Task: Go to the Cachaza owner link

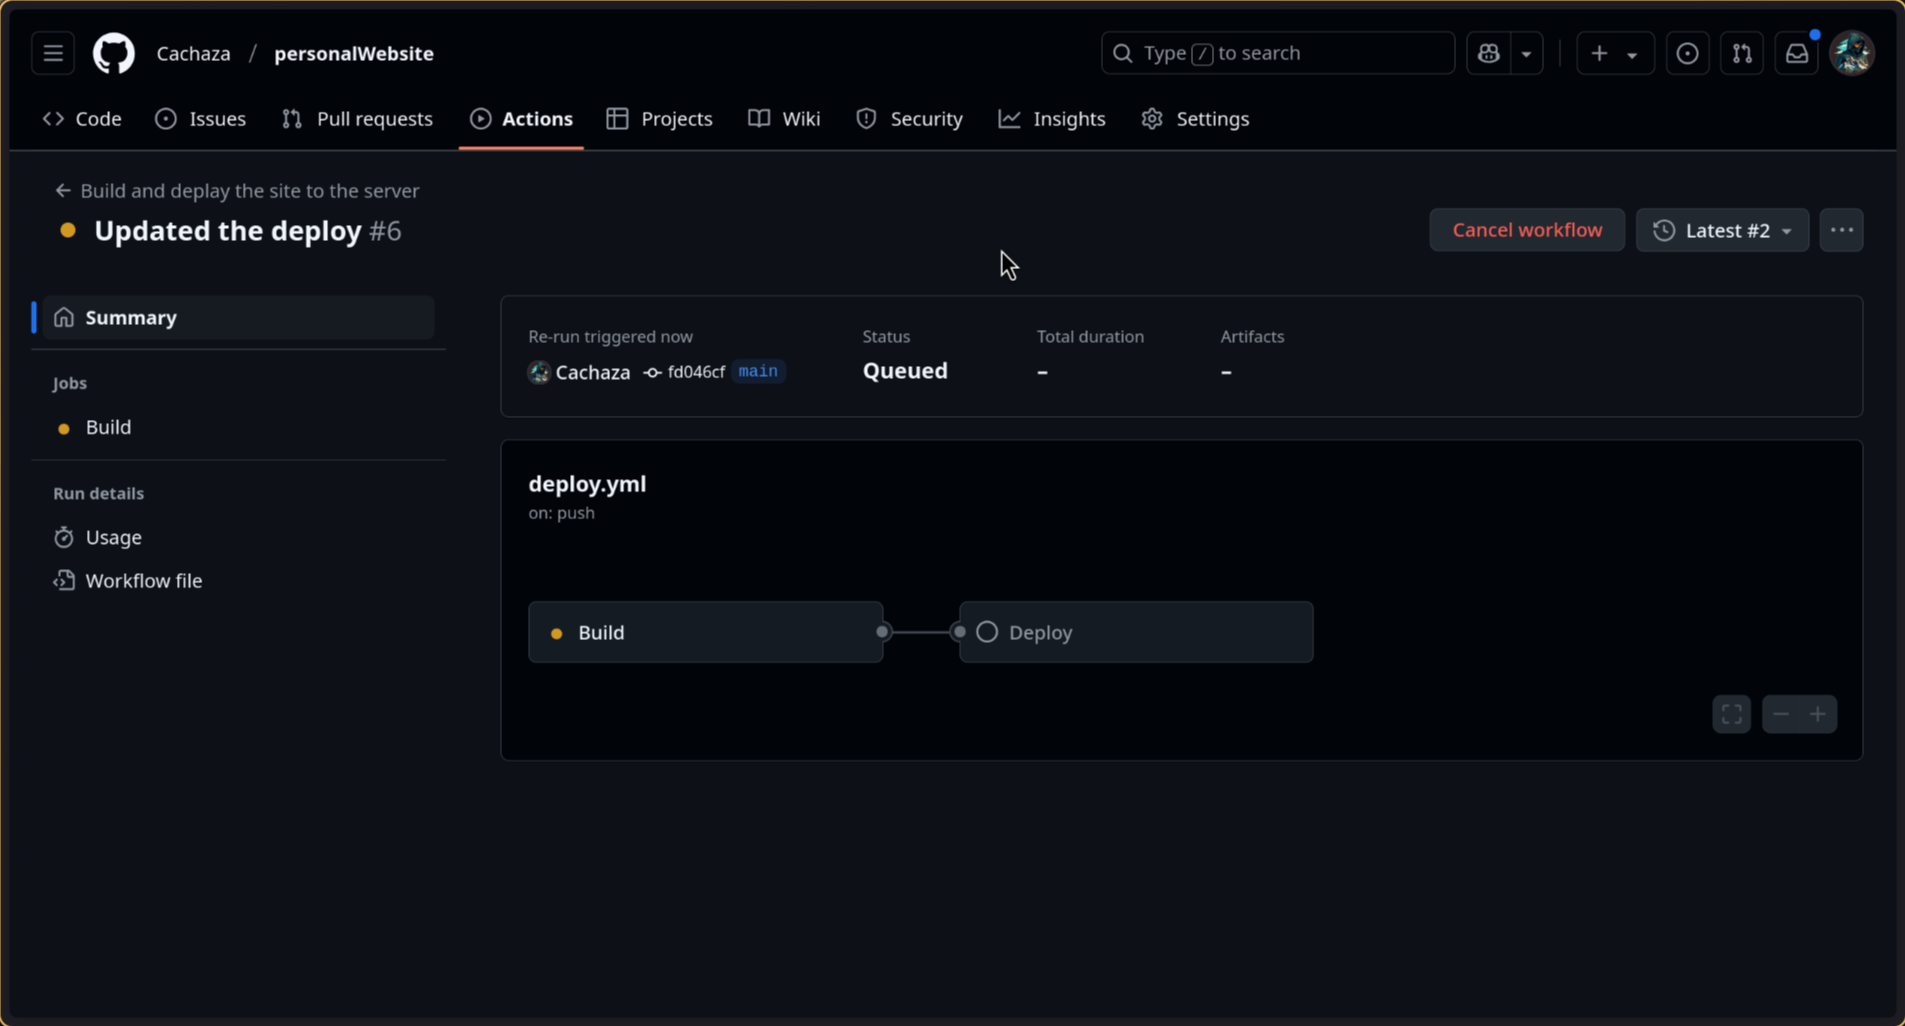Action: (x=193, y=53)
